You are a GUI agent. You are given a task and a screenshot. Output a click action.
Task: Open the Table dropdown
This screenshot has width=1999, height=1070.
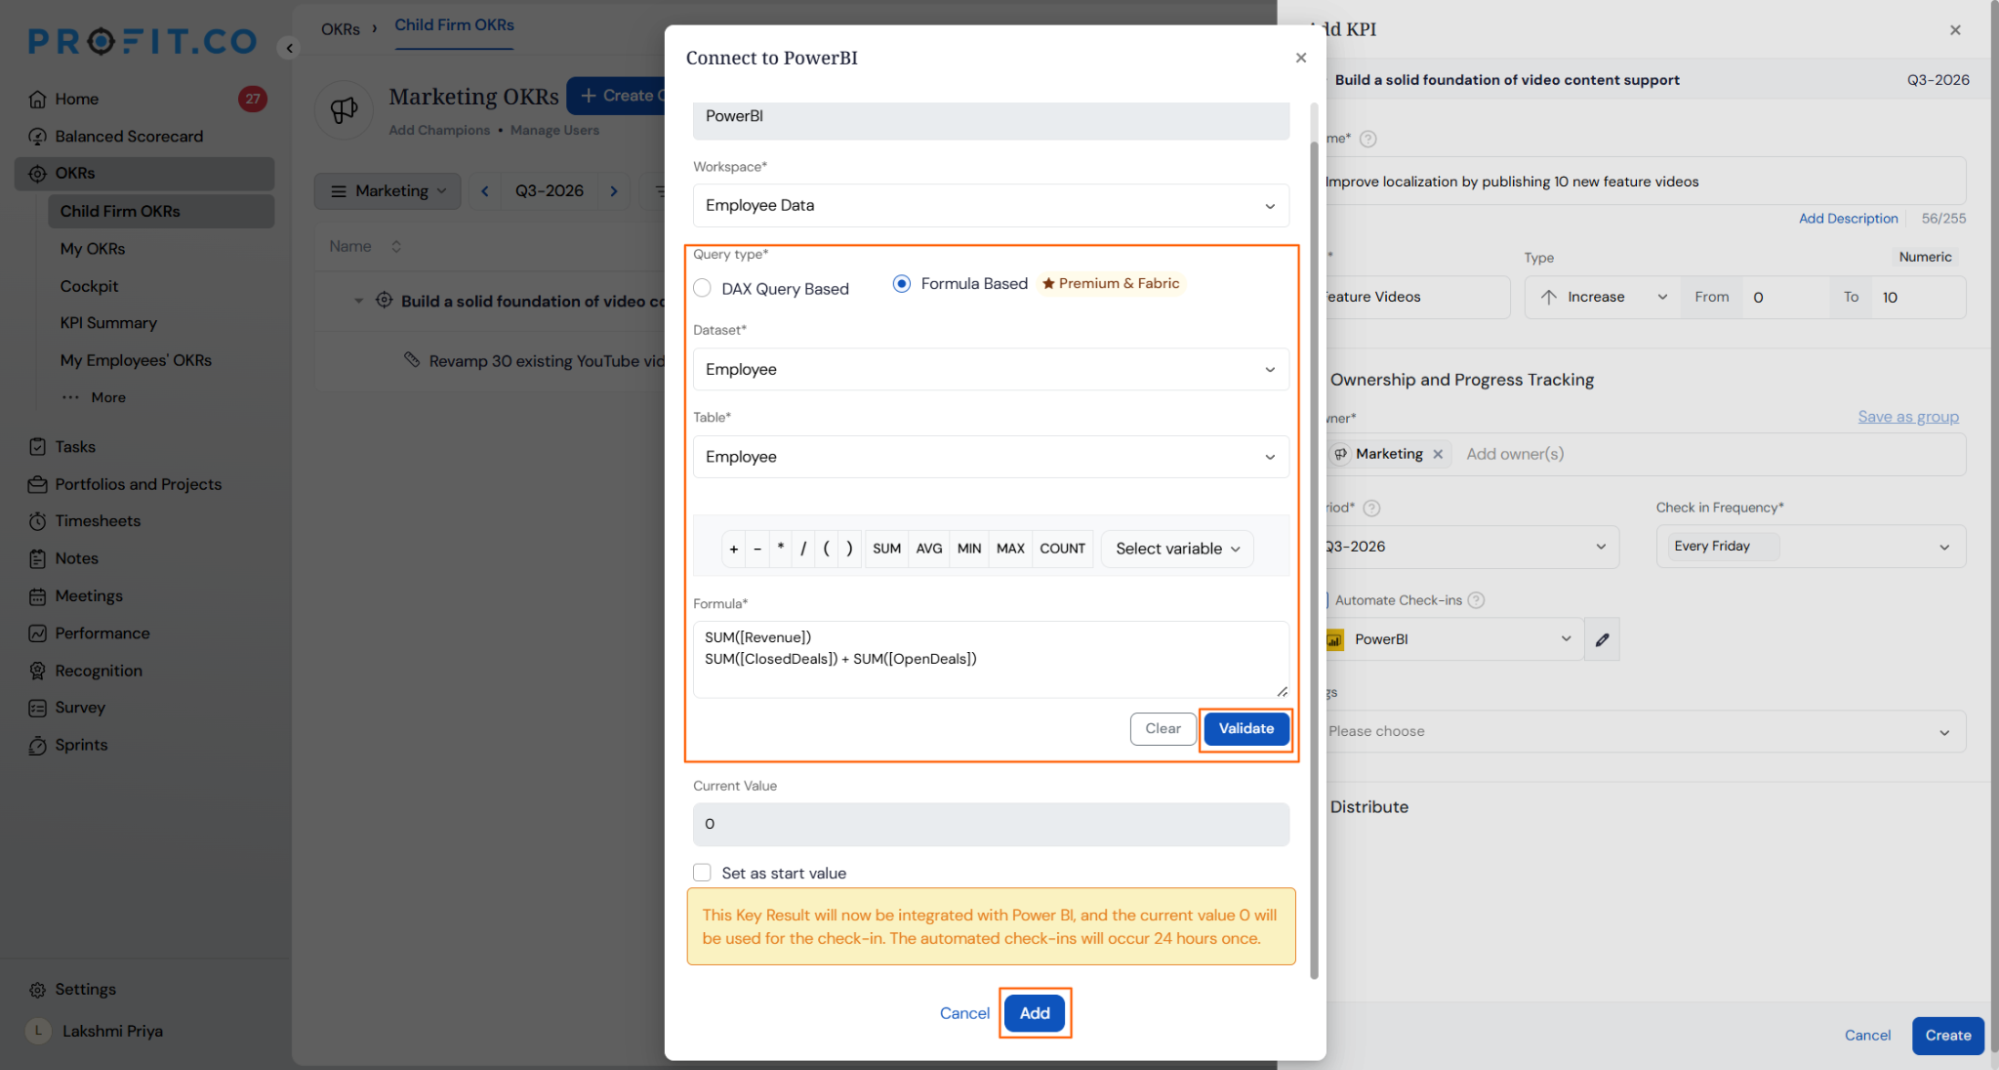pyautogui.click(x=990, y=457)
